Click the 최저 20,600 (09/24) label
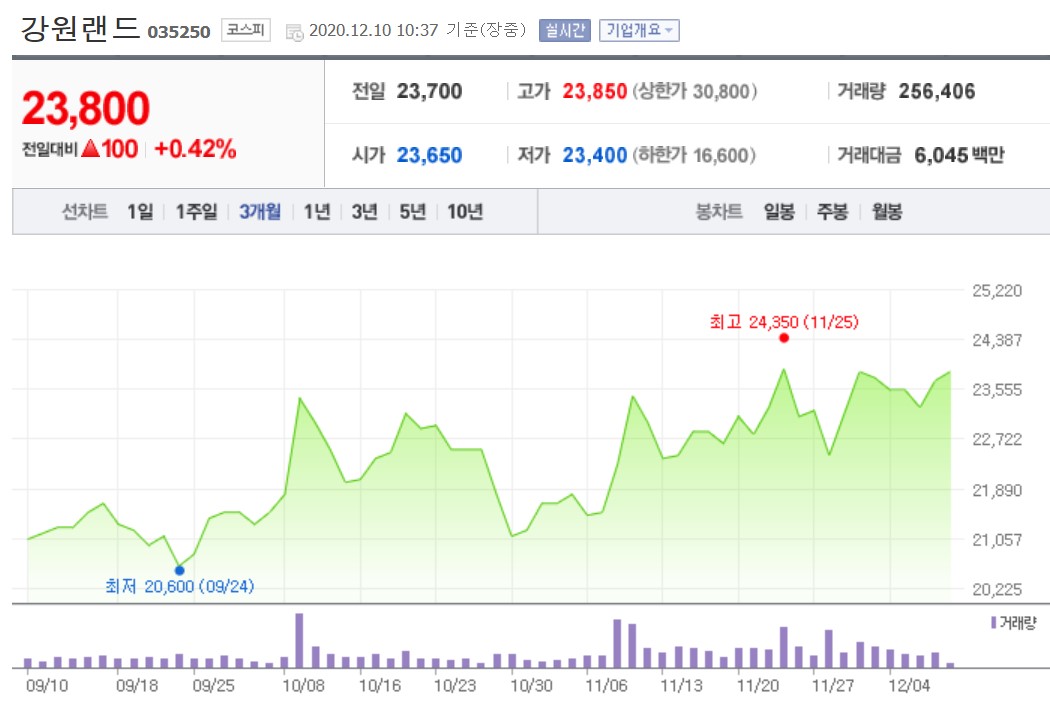This screenshot has height=709, width=1050. 179,586
